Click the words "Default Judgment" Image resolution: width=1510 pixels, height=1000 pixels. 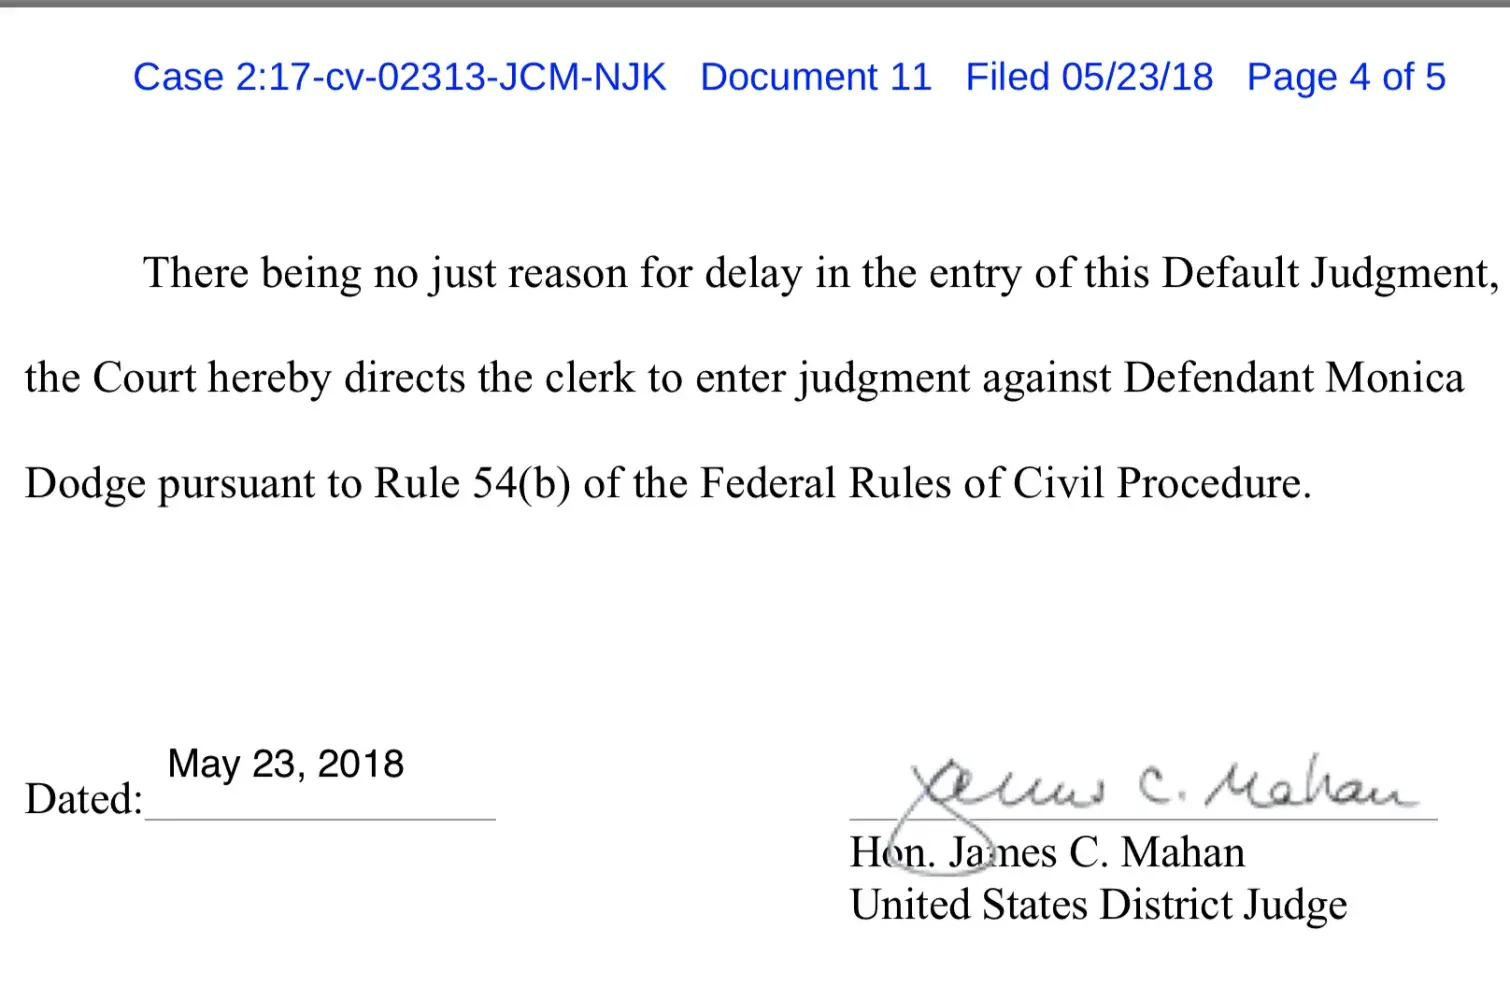pyautogui.click(x=1328, y=273)
